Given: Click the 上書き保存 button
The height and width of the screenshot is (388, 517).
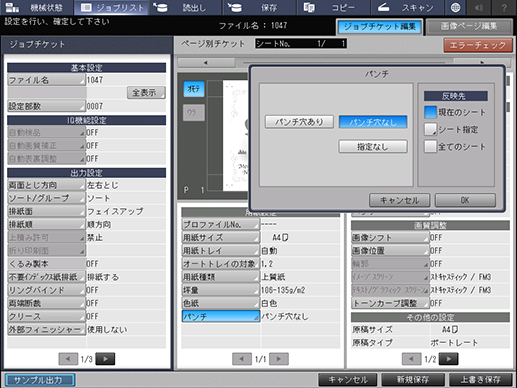Looking at the screenshot, I should 481,380.
